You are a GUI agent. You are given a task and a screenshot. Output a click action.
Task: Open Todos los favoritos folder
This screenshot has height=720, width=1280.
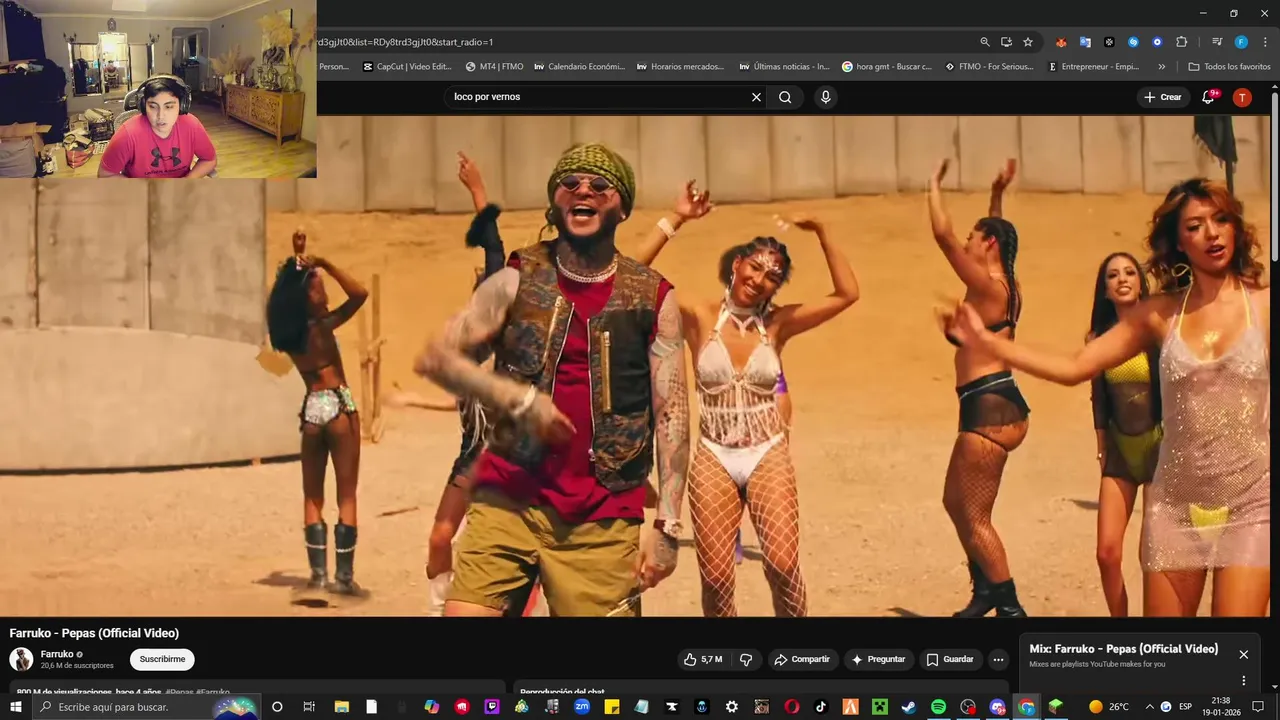point(1229,67)
